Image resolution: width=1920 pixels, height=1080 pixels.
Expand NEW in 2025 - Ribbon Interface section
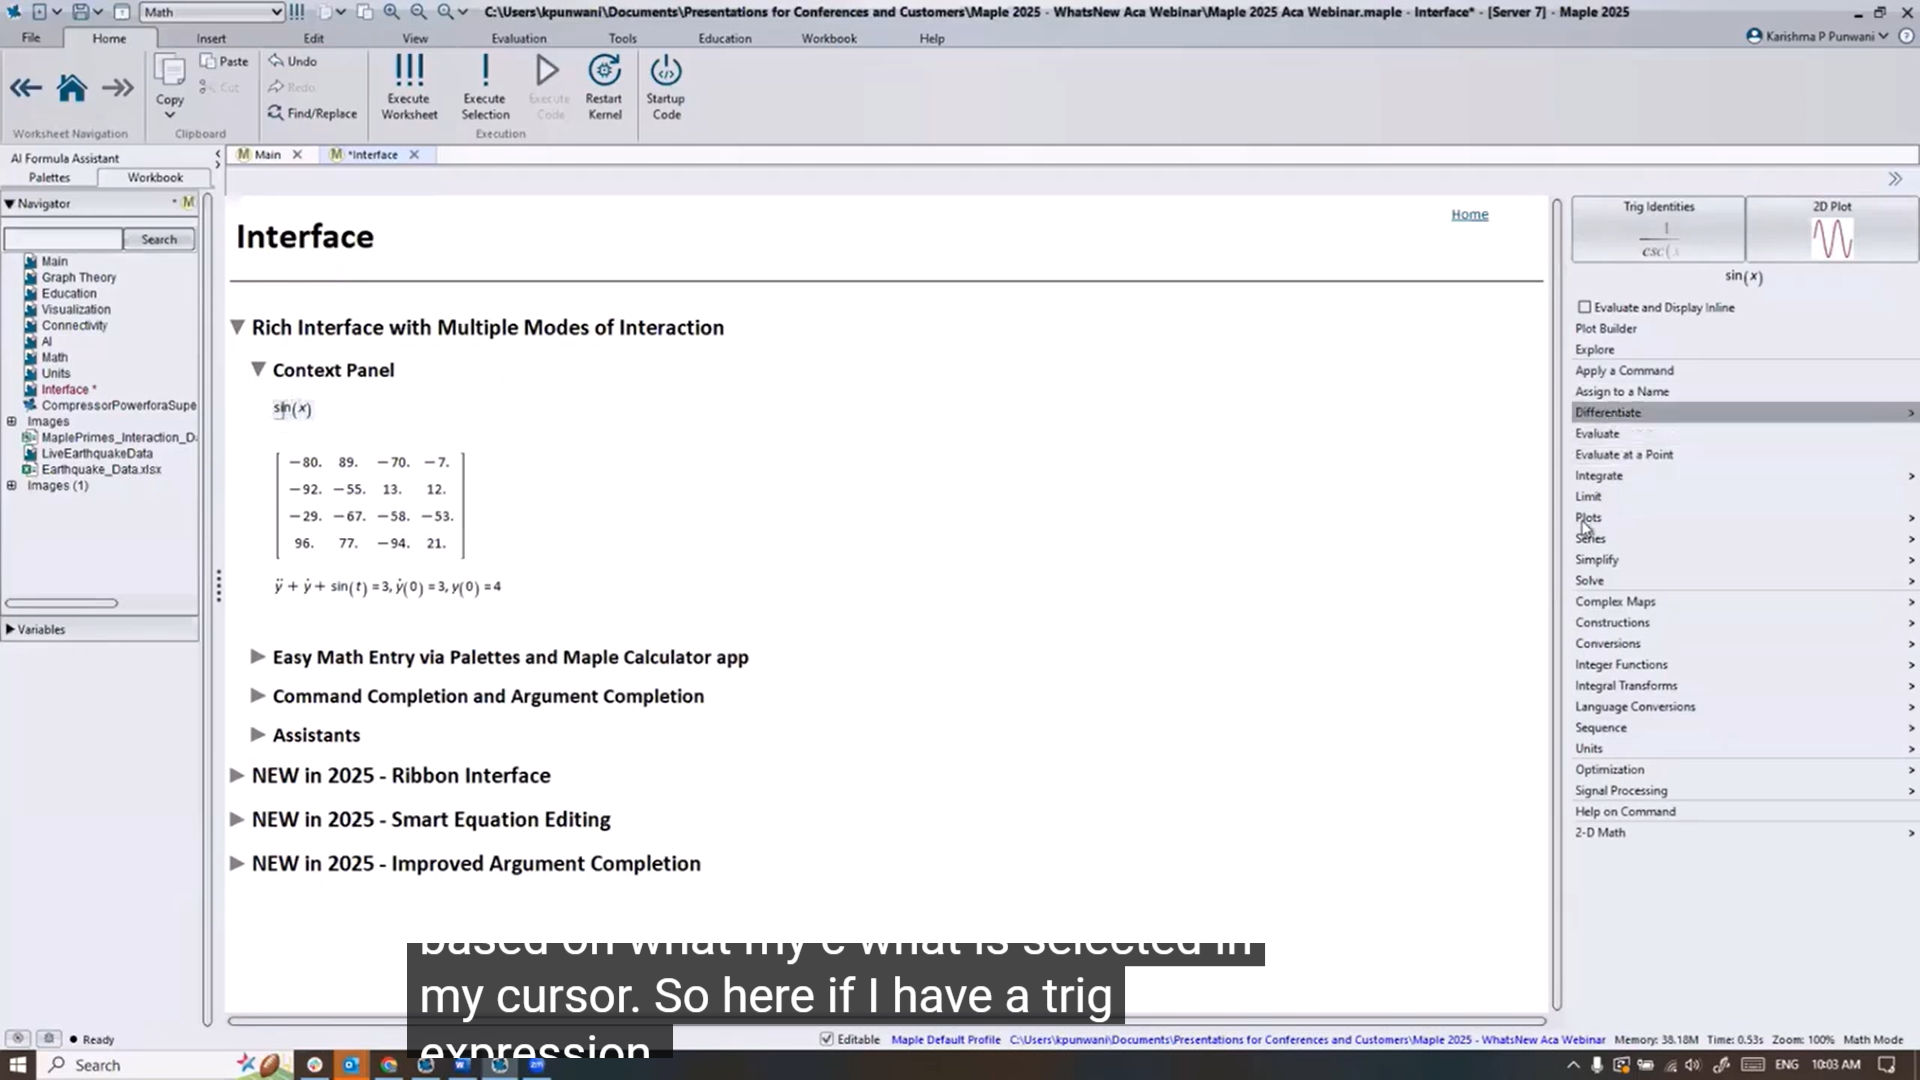237,776
